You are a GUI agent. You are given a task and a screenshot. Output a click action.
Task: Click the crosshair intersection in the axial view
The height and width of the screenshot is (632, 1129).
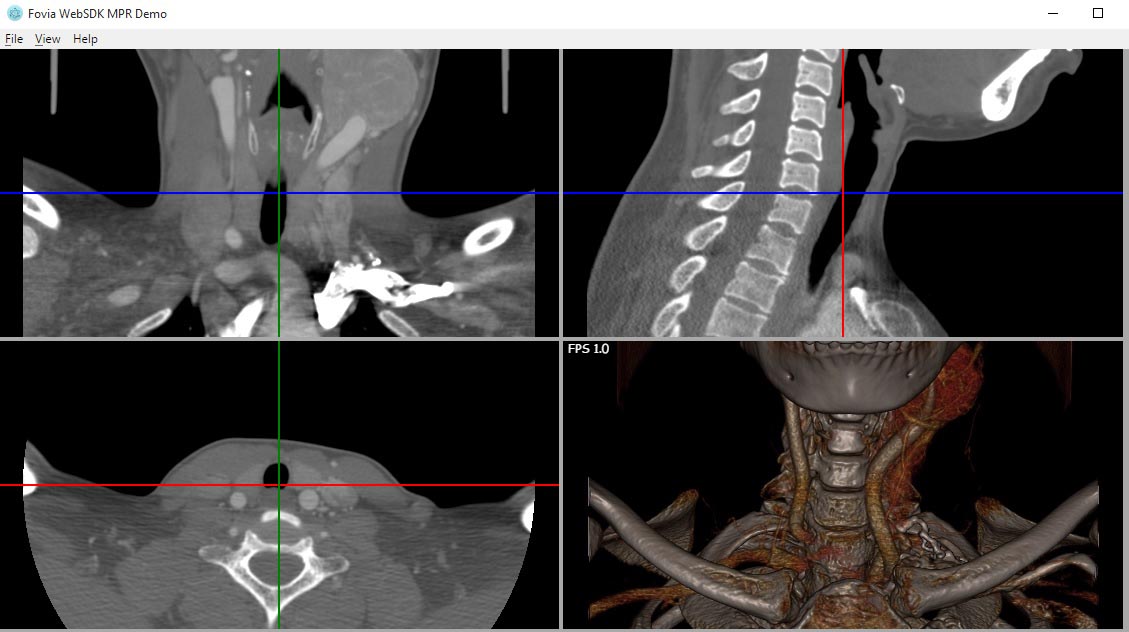[x=279, y=485]
